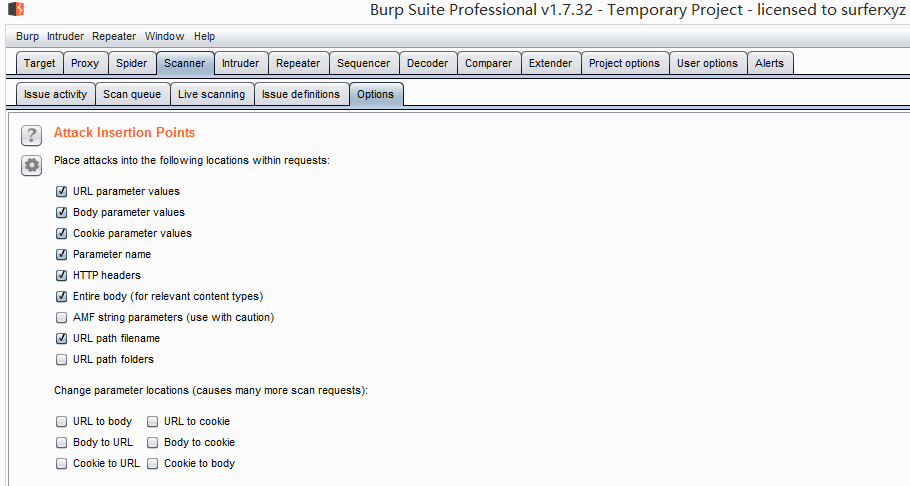
Task: Switch to the Intruder tool tab
Action: tap(240, 63)
